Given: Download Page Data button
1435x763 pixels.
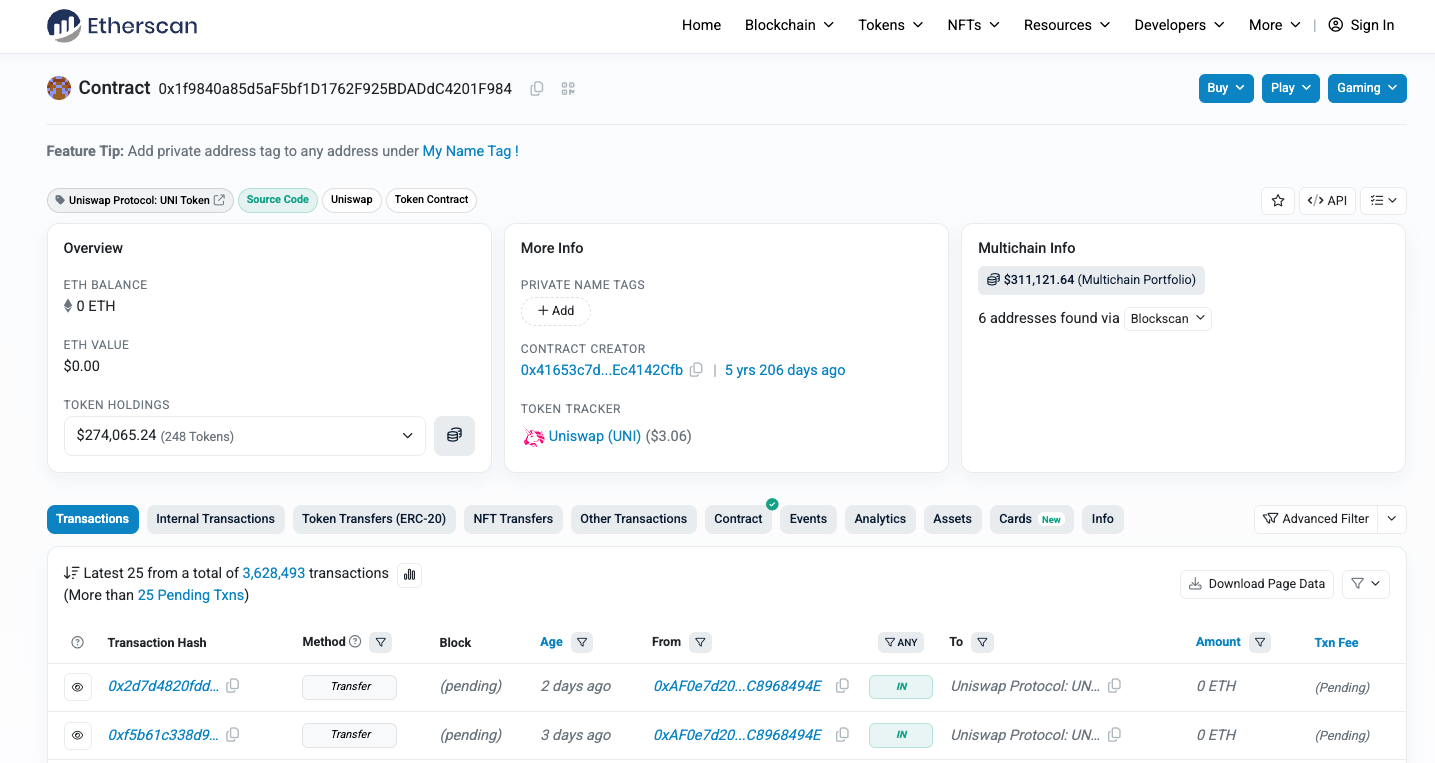Looking at the screenshot, I should (x=1257, y=584).
